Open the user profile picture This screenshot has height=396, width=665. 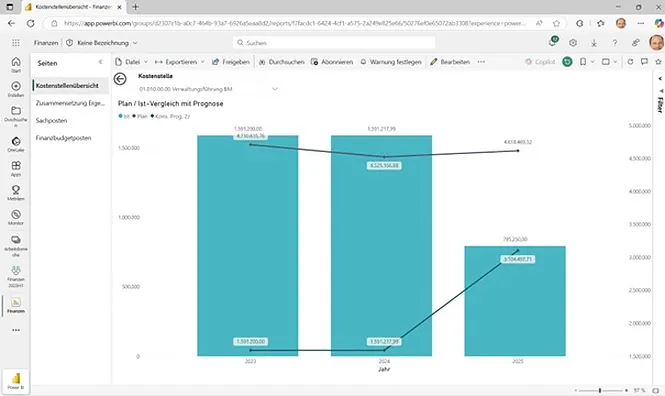pyautogui.click(x=657, y=43)
